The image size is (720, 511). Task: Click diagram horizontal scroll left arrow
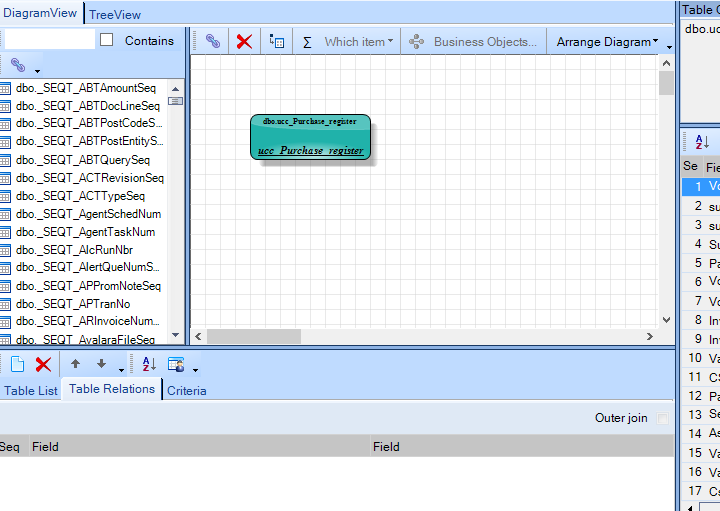(x=198, y=337)
